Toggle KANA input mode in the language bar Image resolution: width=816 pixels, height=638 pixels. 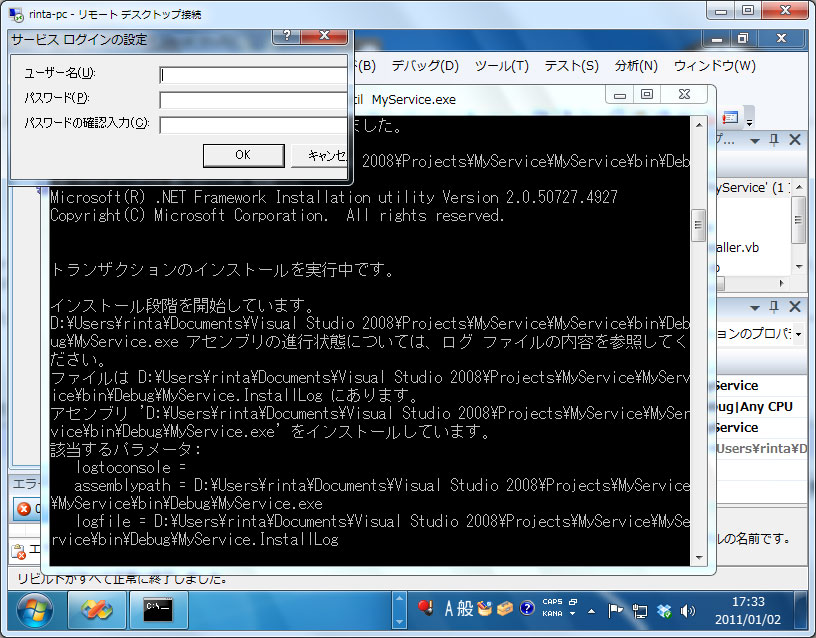[x=553, y=614]
